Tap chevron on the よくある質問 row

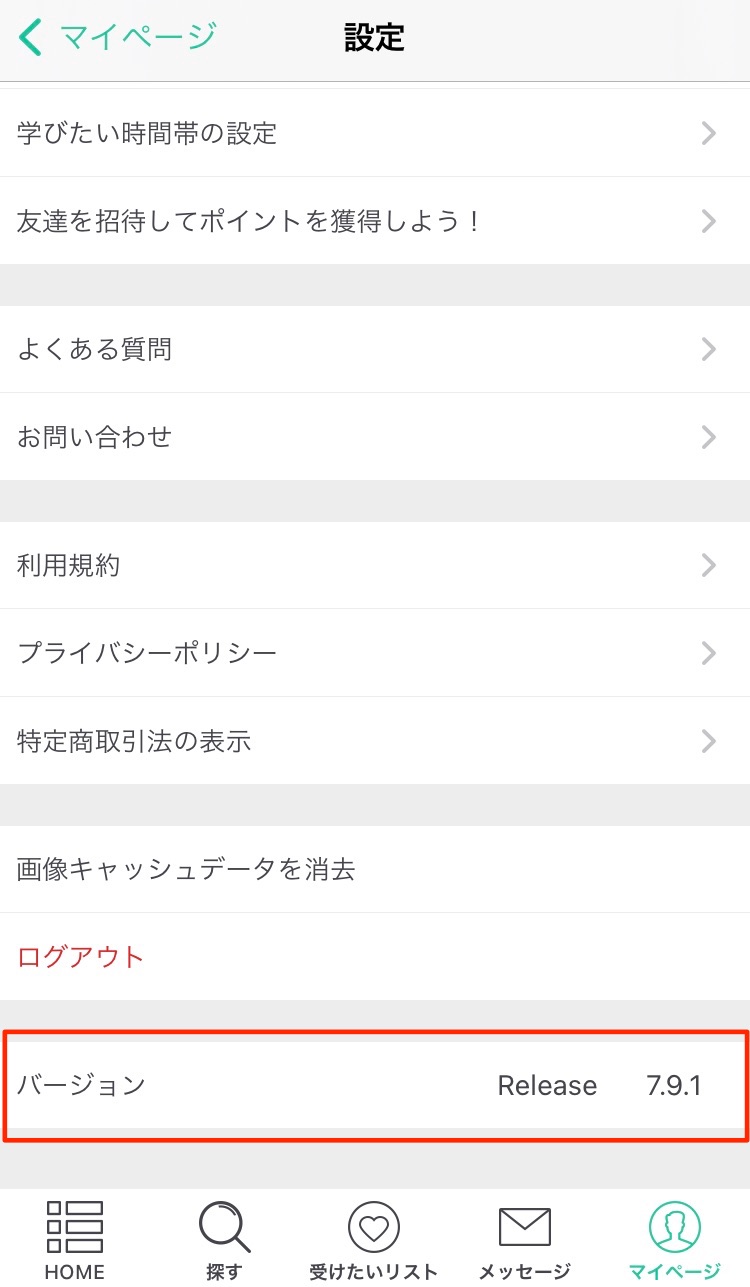(709, 349)
